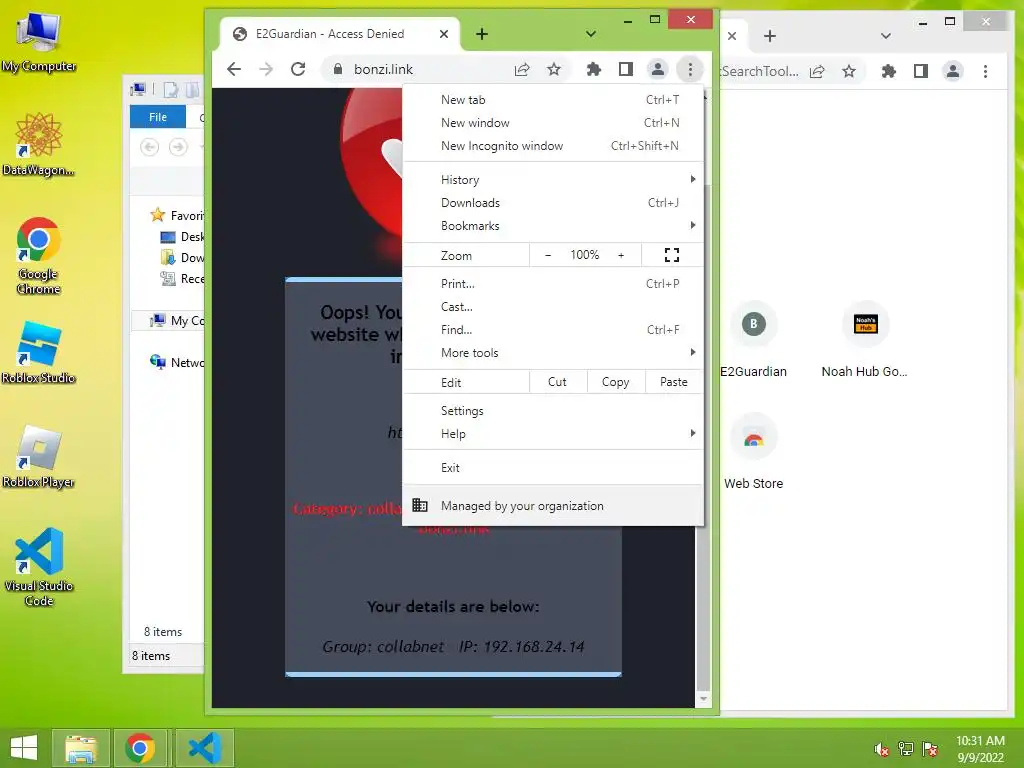Open the Windows Start button

tap(24, 748)
